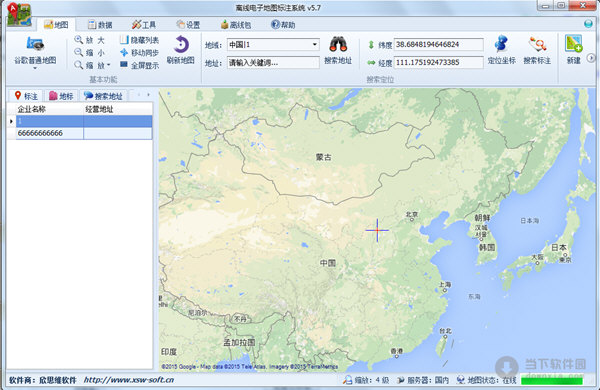Click the 缩小 zoom out tool
The width and height of the screenshot is (600, 390).
(x=90, y=53)
